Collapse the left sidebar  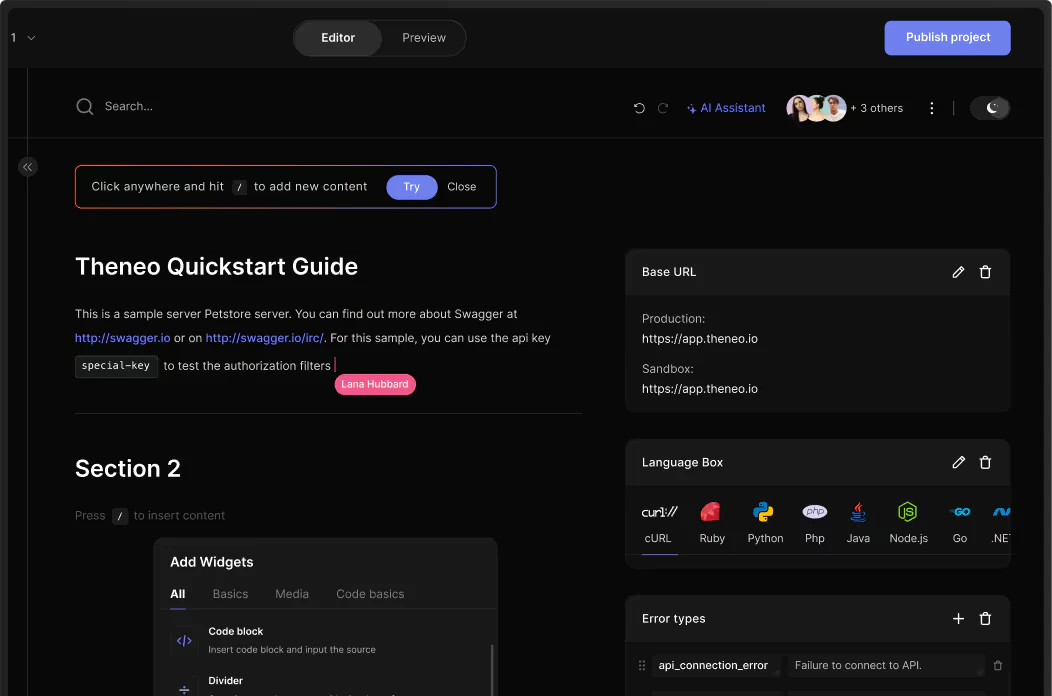[28, 167]
